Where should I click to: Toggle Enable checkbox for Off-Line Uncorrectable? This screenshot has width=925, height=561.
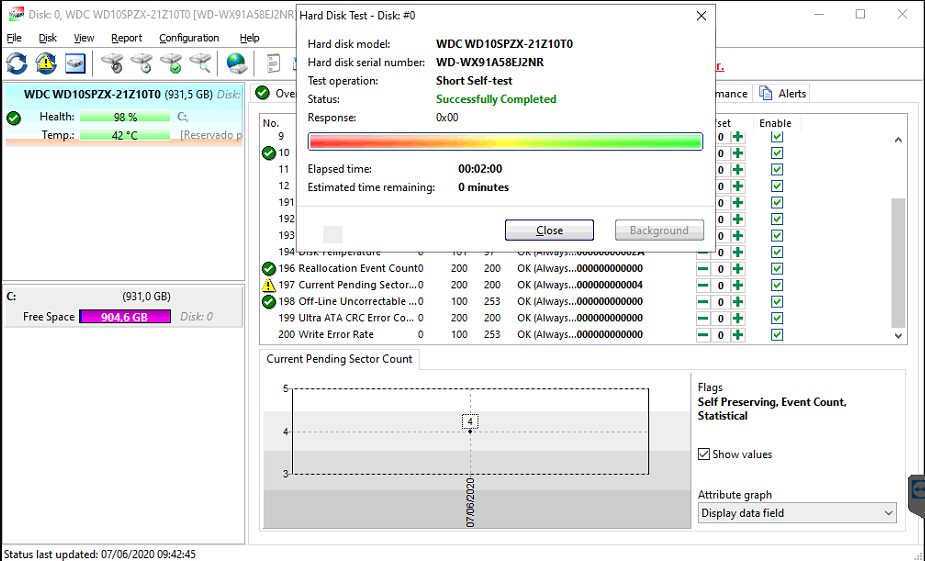point(777,302)
